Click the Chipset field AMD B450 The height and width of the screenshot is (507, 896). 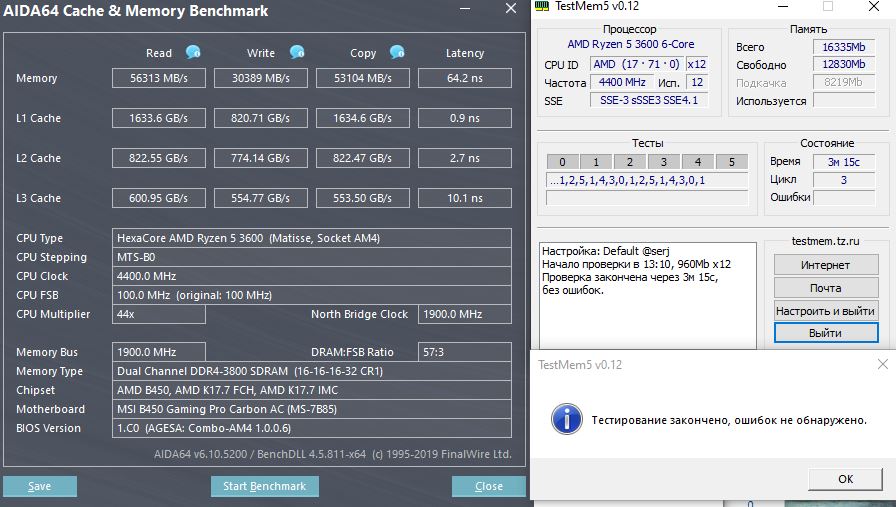(x=311, y=390)
